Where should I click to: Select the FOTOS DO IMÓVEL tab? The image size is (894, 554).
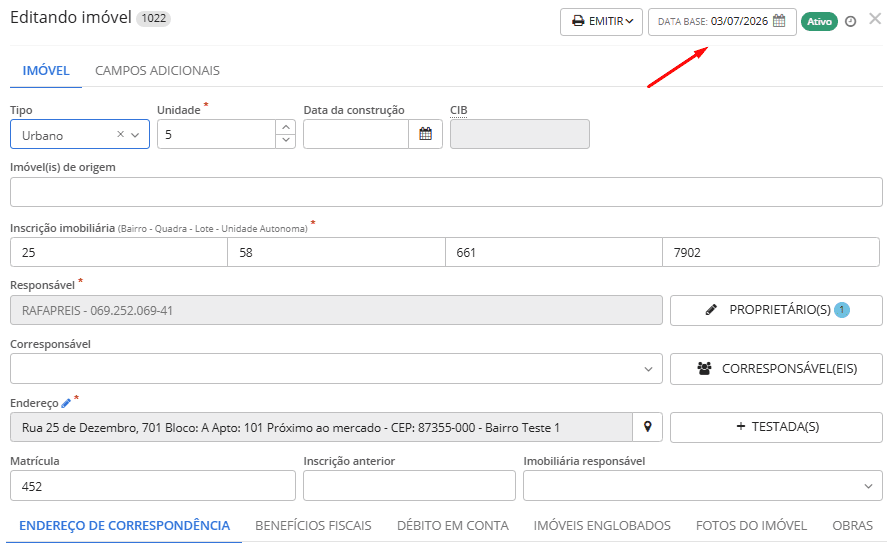tap(751, 526)
